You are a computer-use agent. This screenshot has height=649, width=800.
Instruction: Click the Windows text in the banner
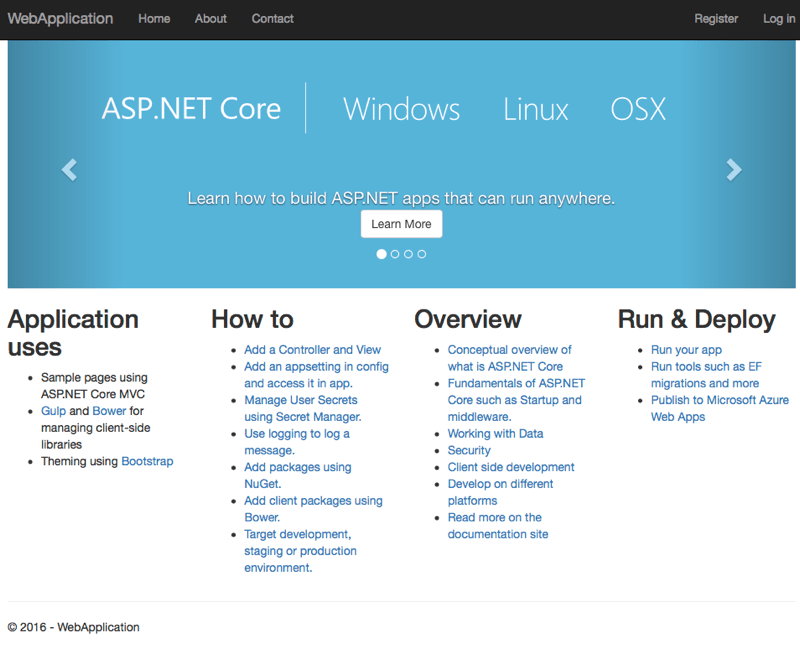402,109
